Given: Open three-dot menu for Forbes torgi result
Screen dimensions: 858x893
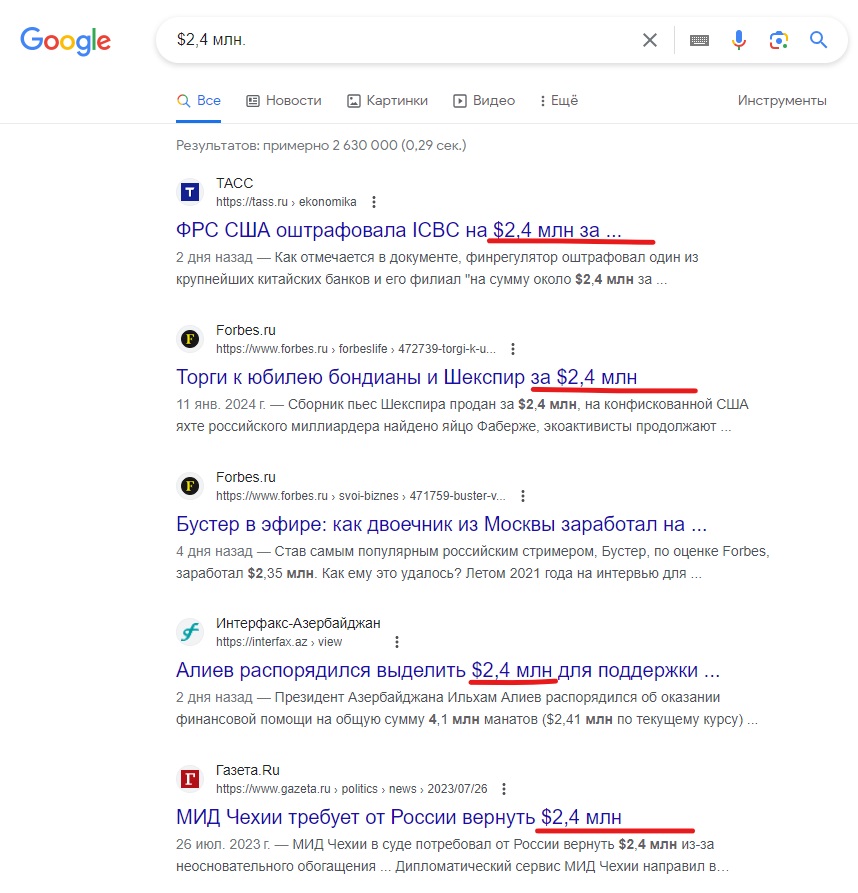Looking at the screenshot, I should (513, 349).
